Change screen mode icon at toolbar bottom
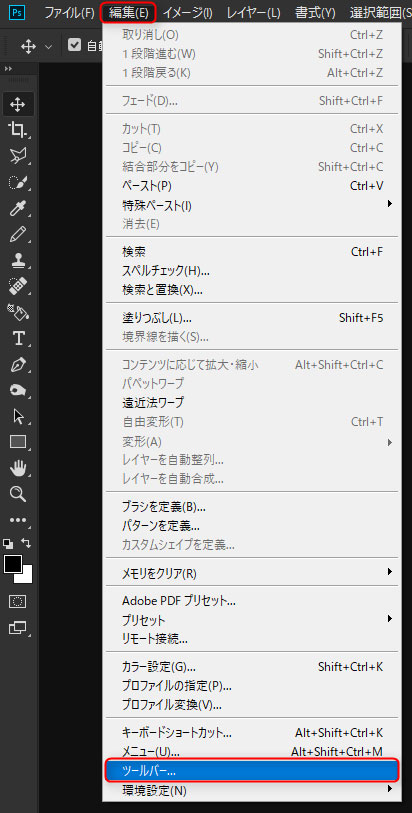 [x=18, y=628]
